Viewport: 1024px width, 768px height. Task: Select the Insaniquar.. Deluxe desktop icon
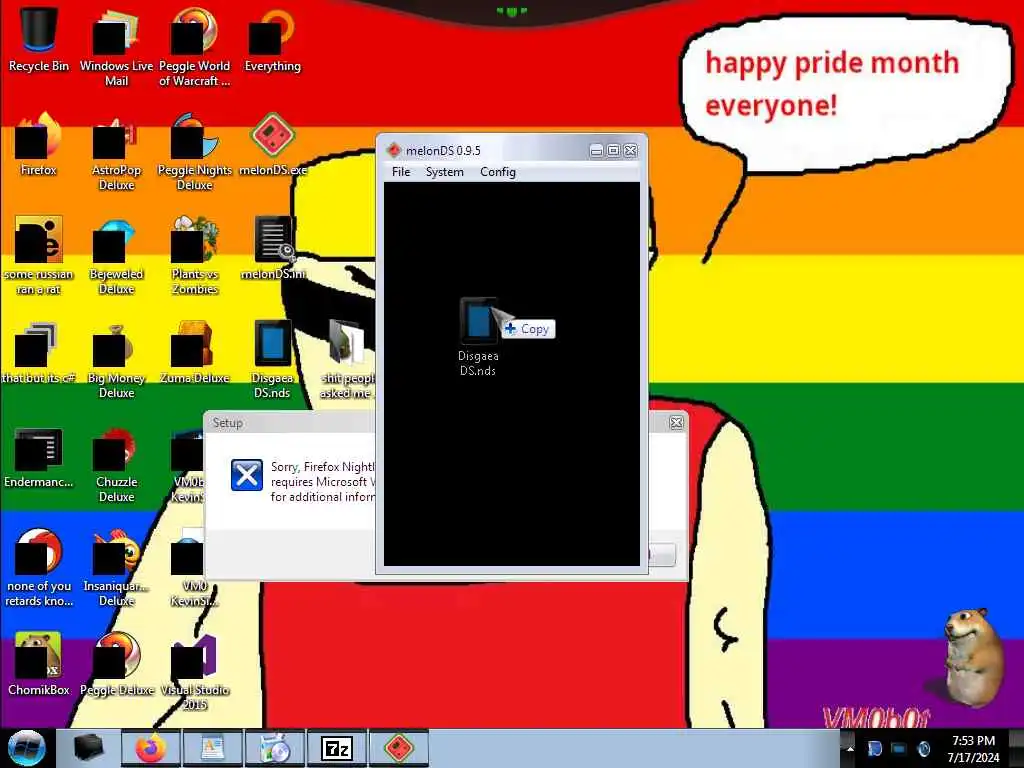click(x=116, y=568)
